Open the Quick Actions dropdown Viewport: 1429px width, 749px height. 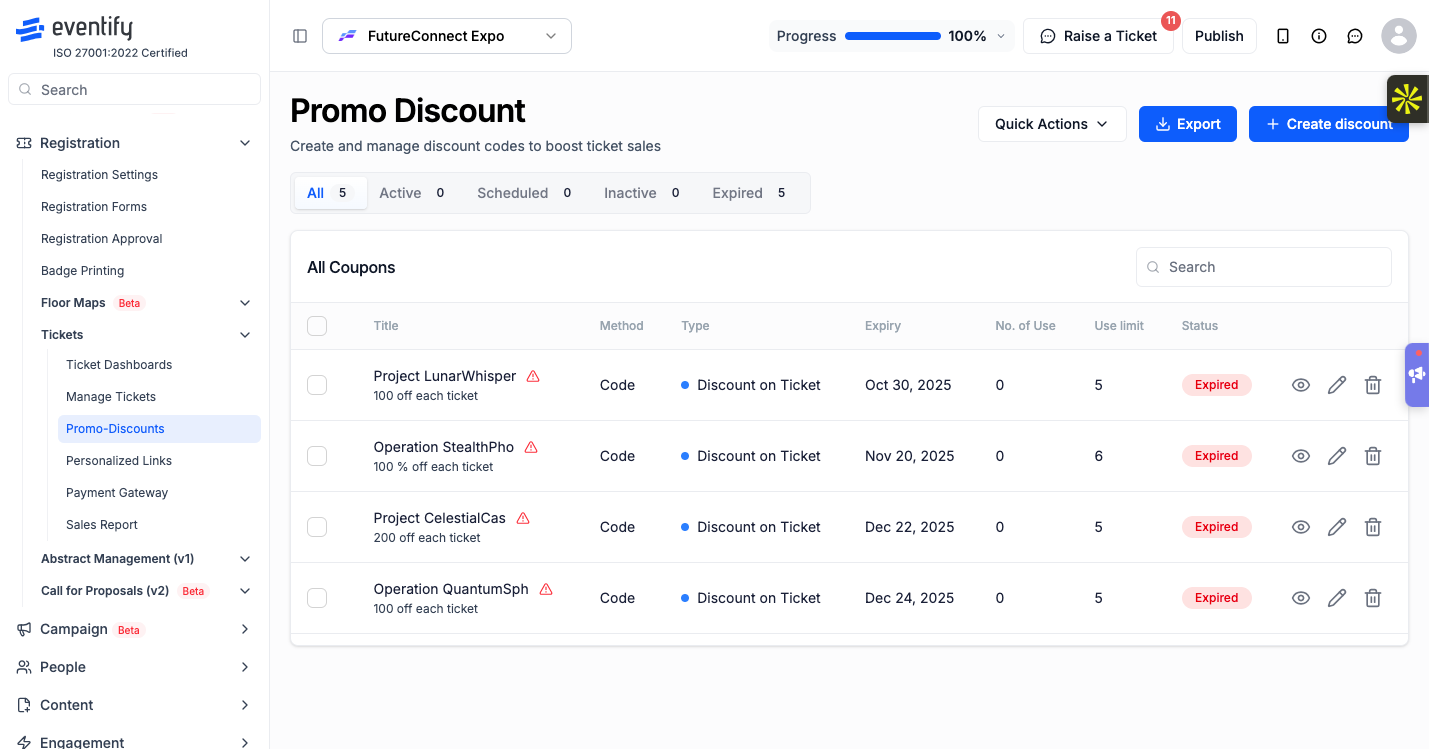(x=1052, y=124)
